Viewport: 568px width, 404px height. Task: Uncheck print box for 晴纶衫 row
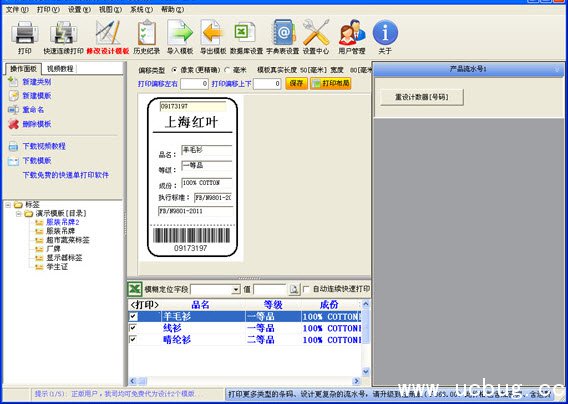coord(133,340)
